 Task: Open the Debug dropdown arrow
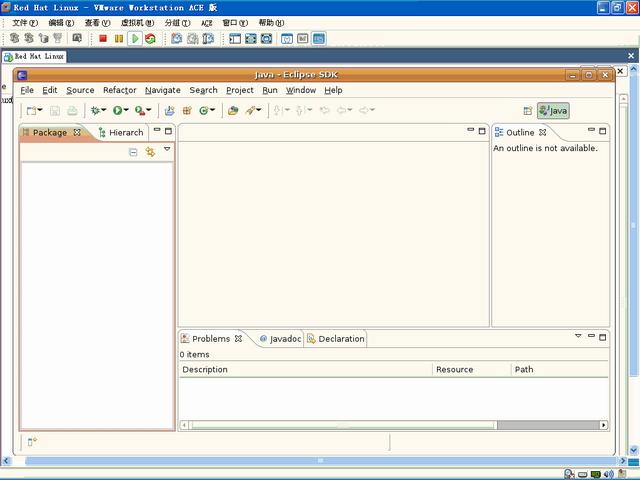[103, 110]
